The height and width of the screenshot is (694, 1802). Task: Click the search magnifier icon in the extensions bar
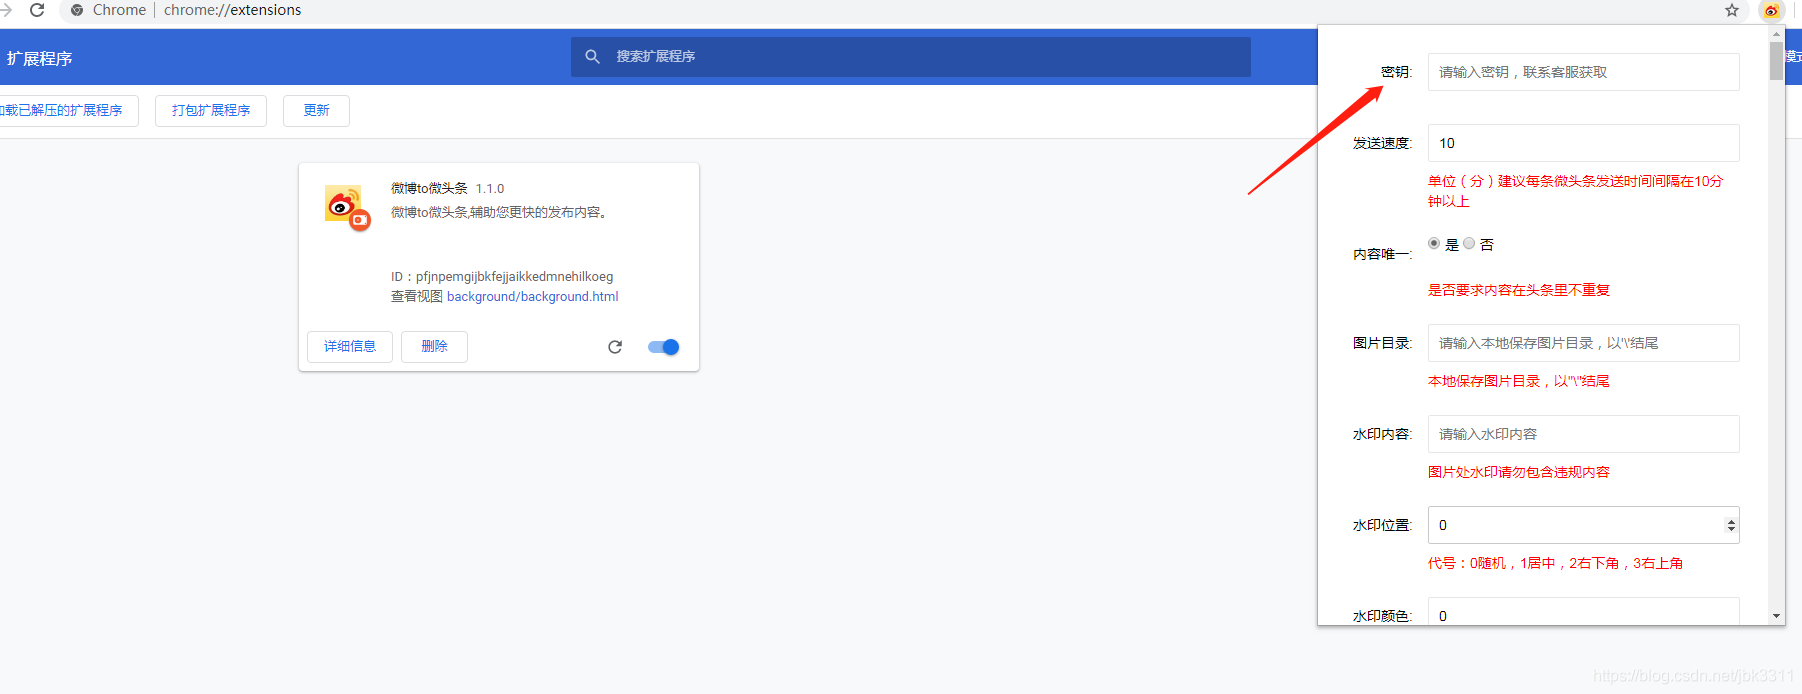pyautogui.click(x=592, y=57)
